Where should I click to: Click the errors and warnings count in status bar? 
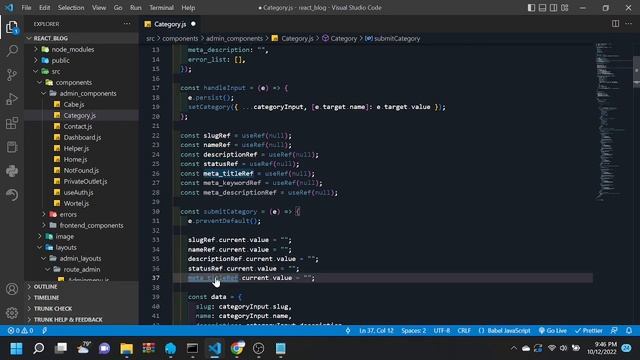[20, 331]
